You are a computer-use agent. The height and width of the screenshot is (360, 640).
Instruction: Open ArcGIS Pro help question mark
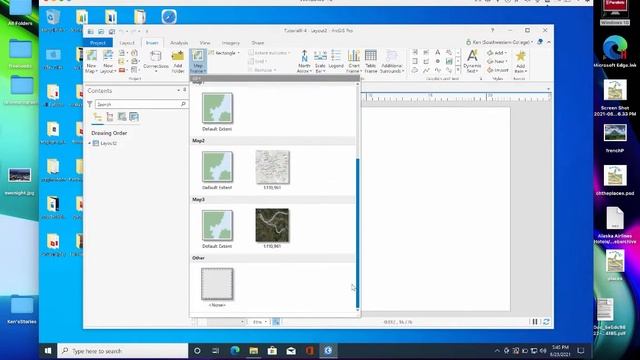493,31
